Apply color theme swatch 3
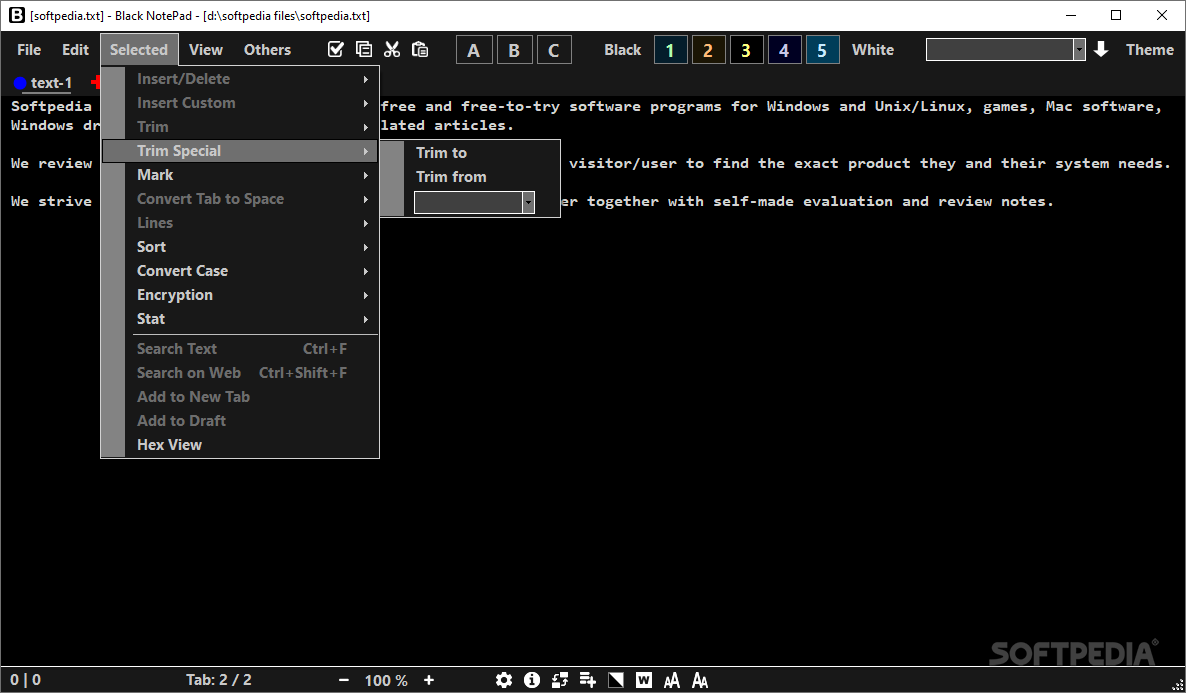 pos(746,50)
